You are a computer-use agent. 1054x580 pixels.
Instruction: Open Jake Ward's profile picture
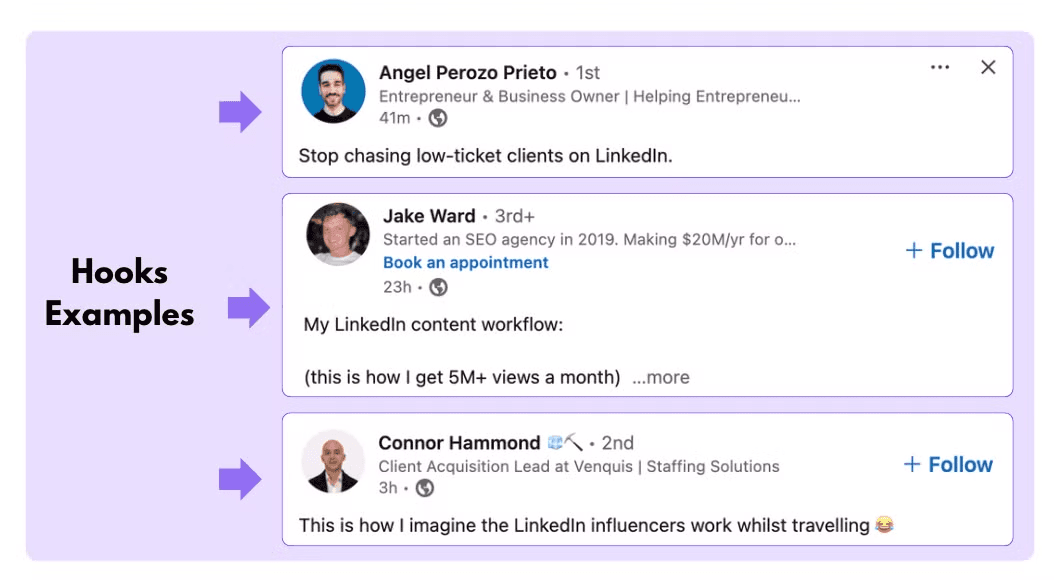click(x=338, y=234)
